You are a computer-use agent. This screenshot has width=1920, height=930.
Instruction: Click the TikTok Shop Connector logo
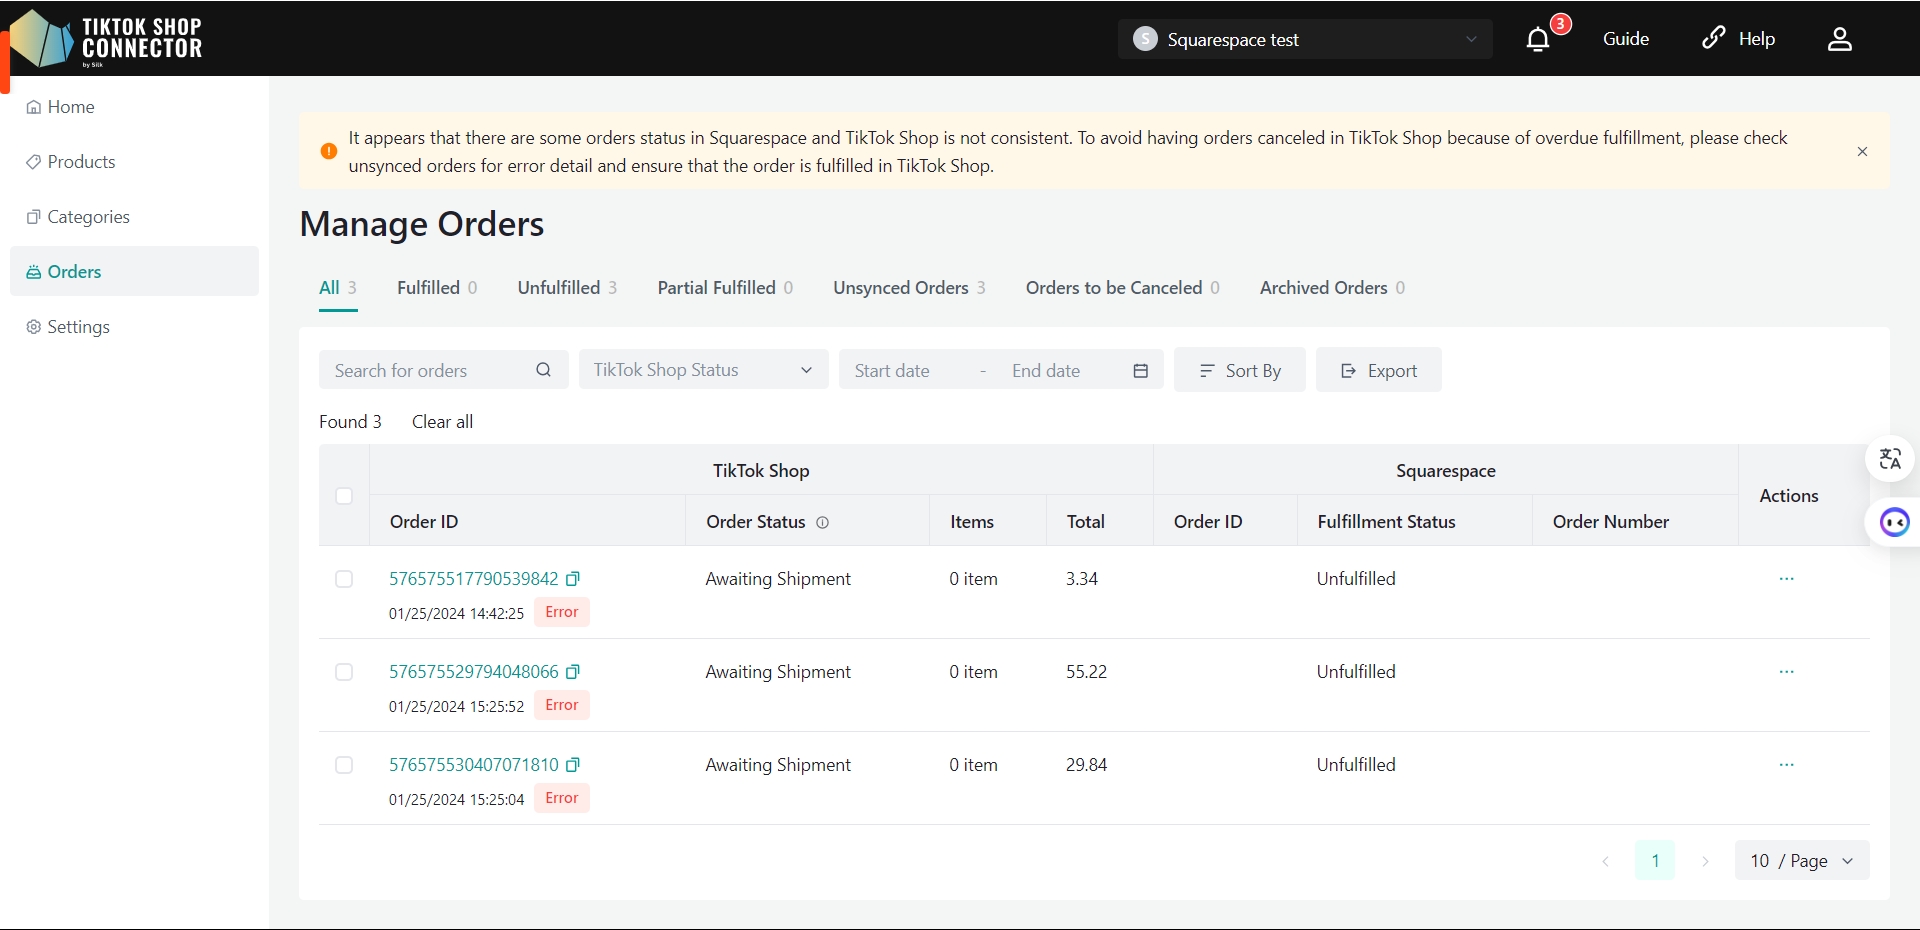coord(108,39)
